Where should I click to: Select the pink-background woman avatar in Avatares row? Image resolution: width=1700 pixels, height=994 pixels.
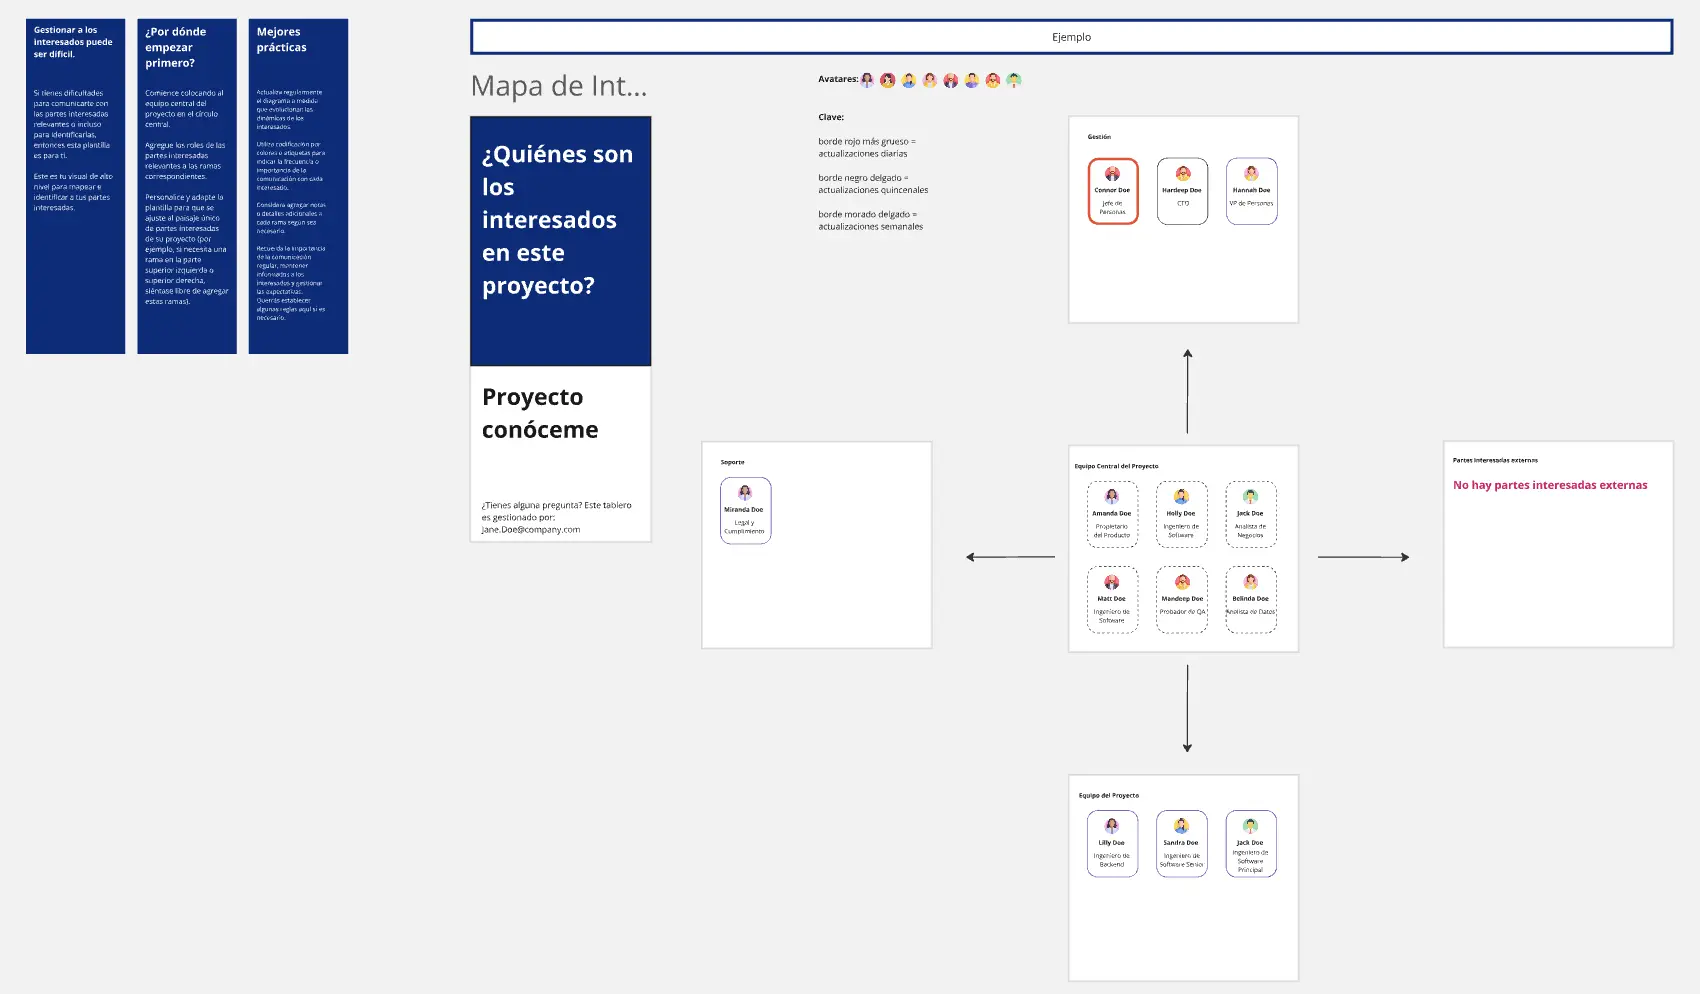pyautogui.click(x=930, y=80)
